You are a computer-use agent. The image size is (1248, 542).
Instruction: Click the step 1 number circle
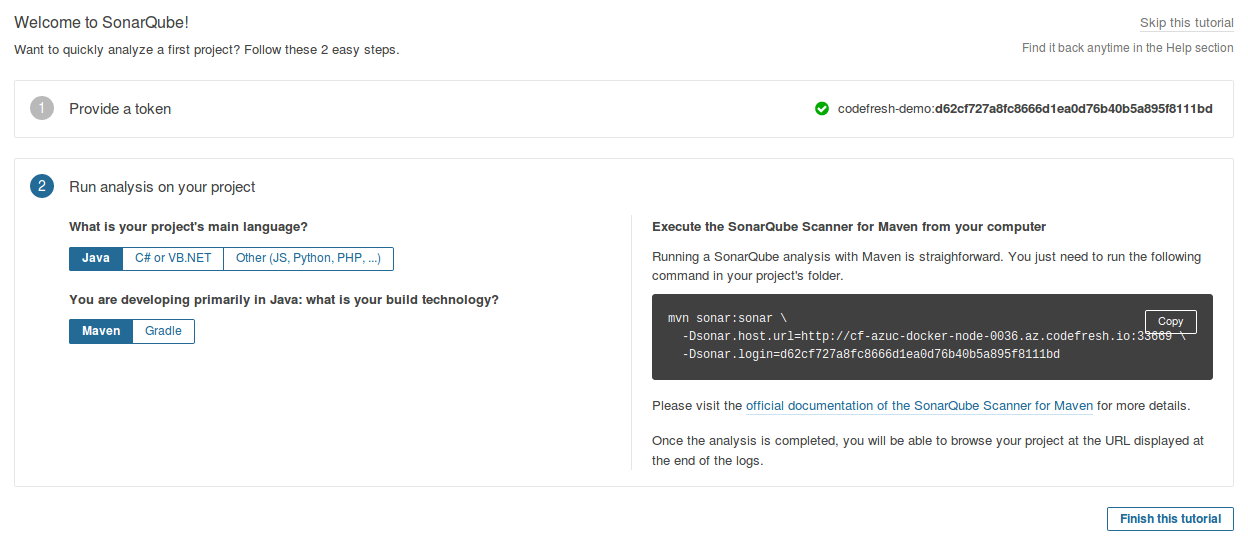(42, 108)
